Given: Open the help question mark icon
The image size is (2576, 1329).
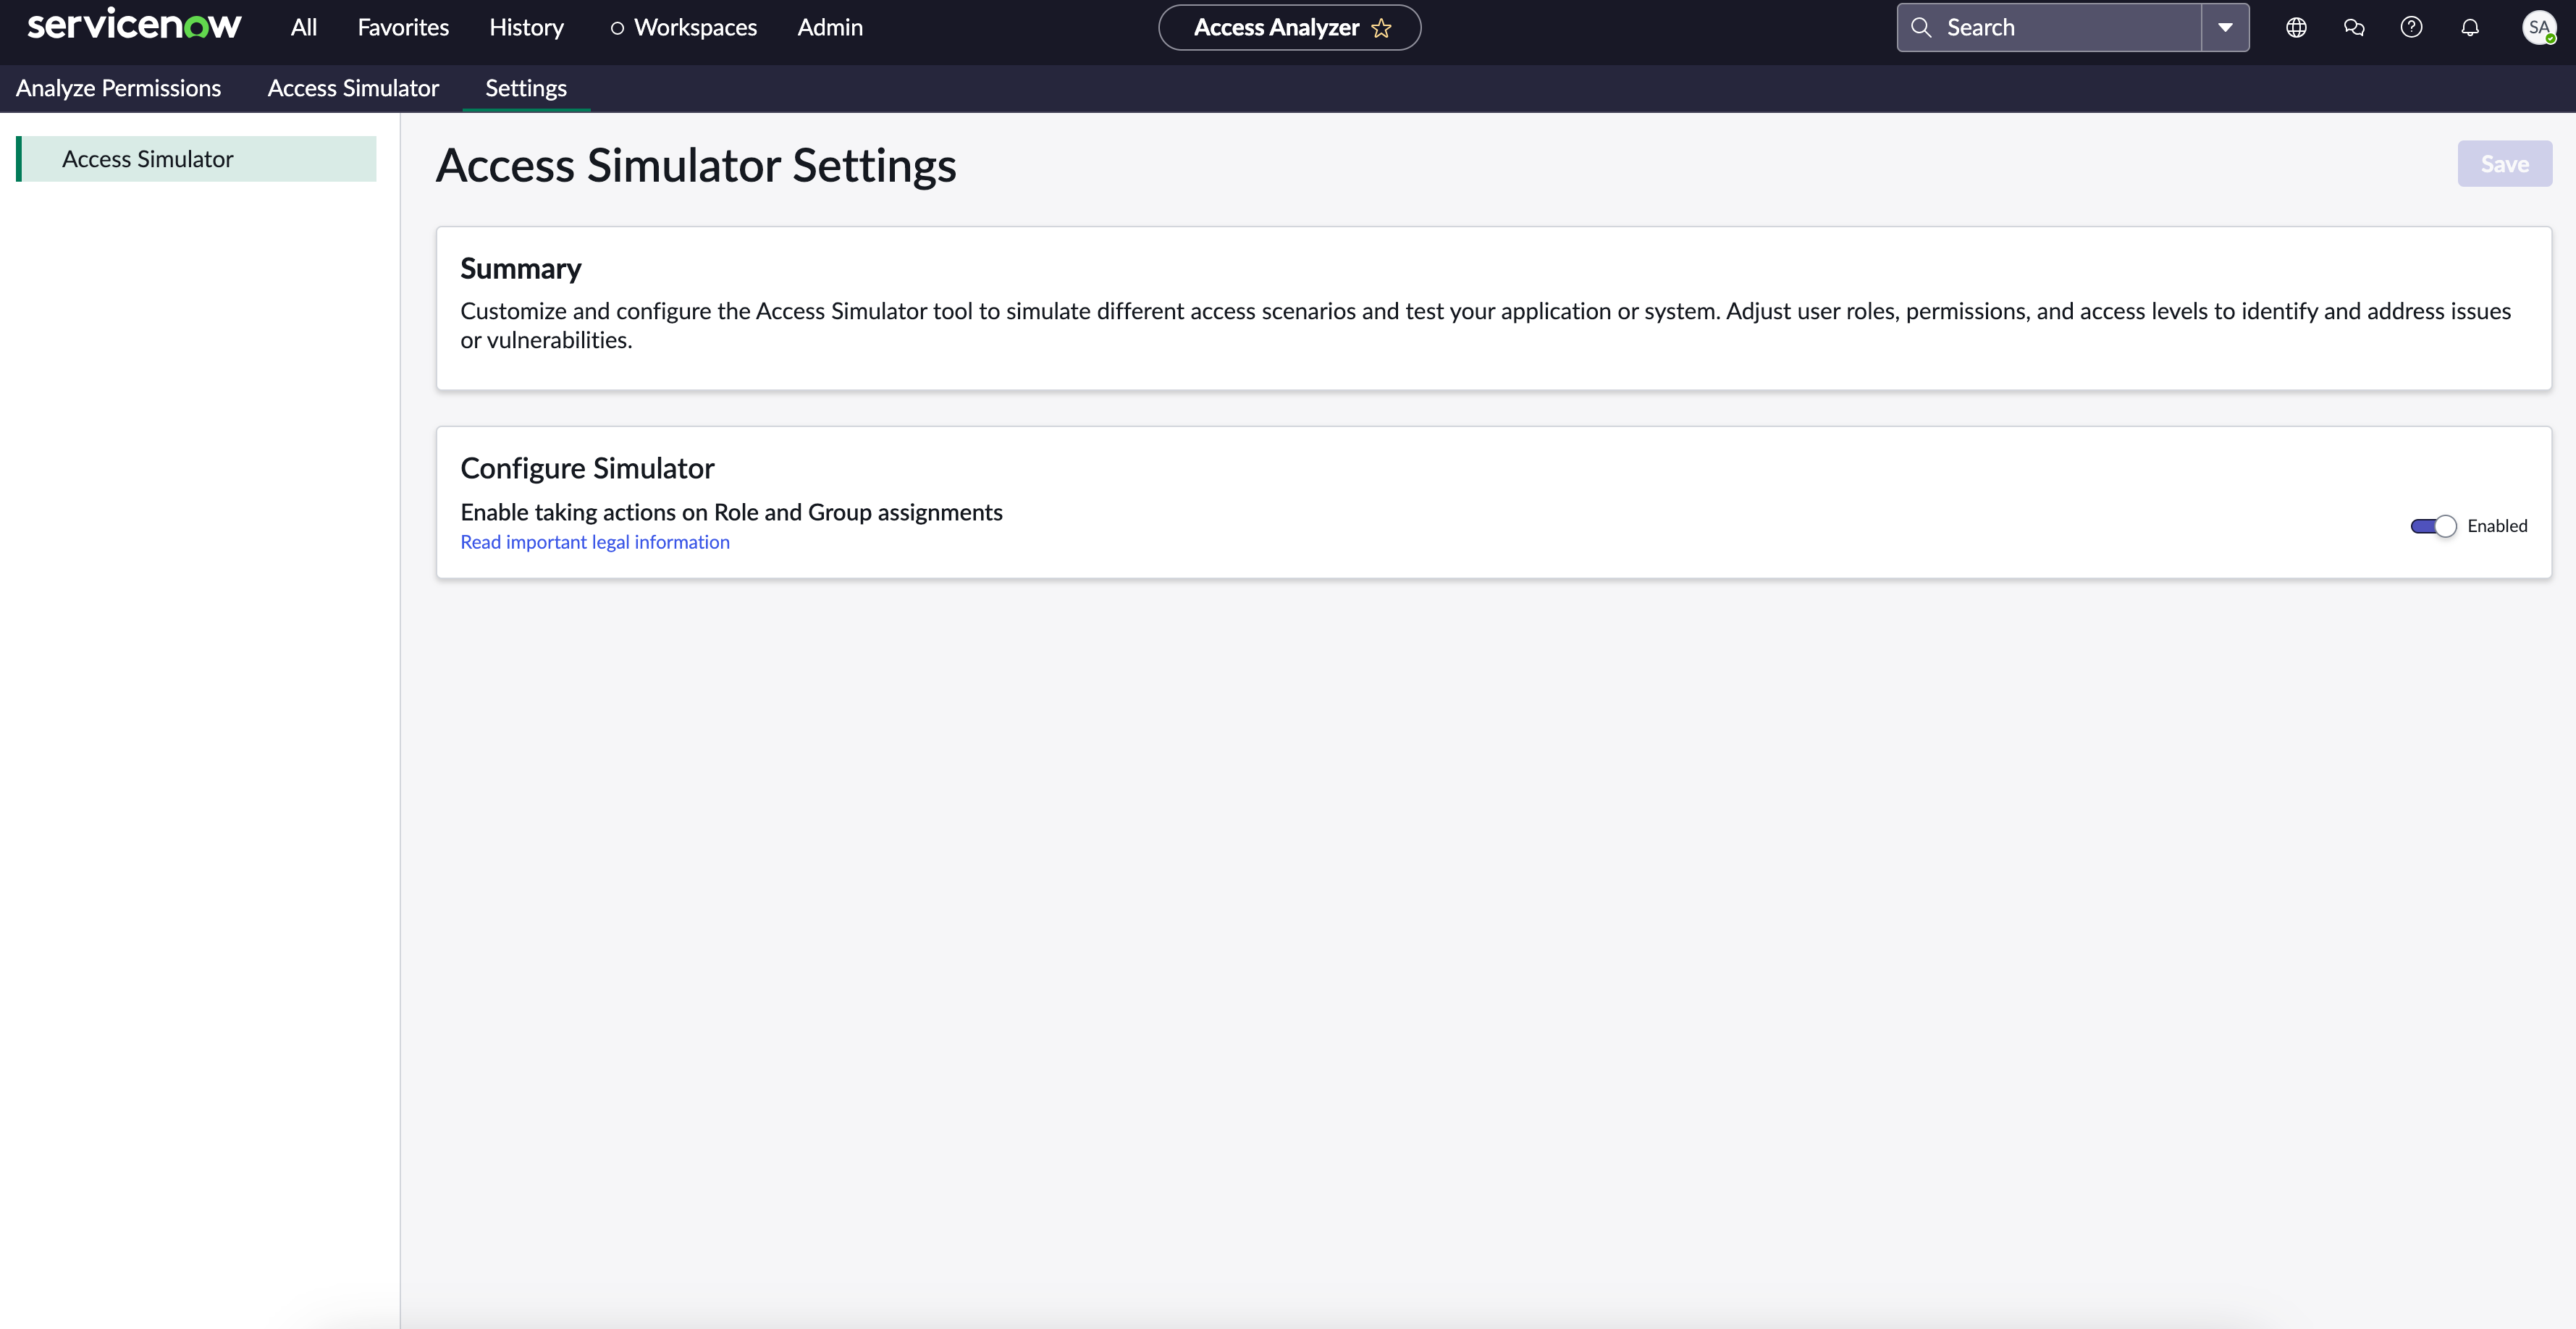Looking at the screenshot, I should pyautogui.click(x=2411, y=27).
